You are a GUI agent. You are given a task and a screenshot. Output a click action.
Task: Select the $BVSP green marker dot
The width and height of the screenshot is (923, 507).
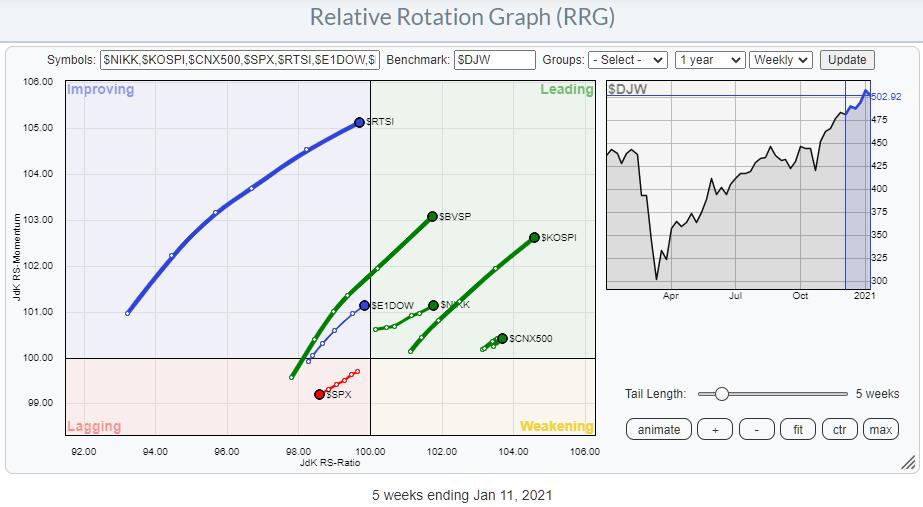click(x=432, y=216)
